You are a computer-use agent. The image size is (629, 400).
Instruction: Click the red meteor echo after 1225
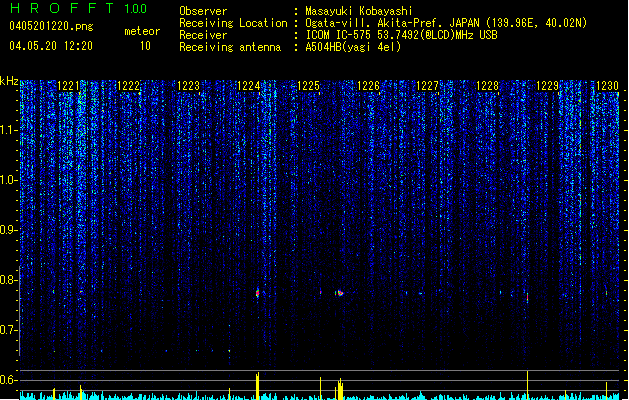pyautogui.click(x=339, y=293)
